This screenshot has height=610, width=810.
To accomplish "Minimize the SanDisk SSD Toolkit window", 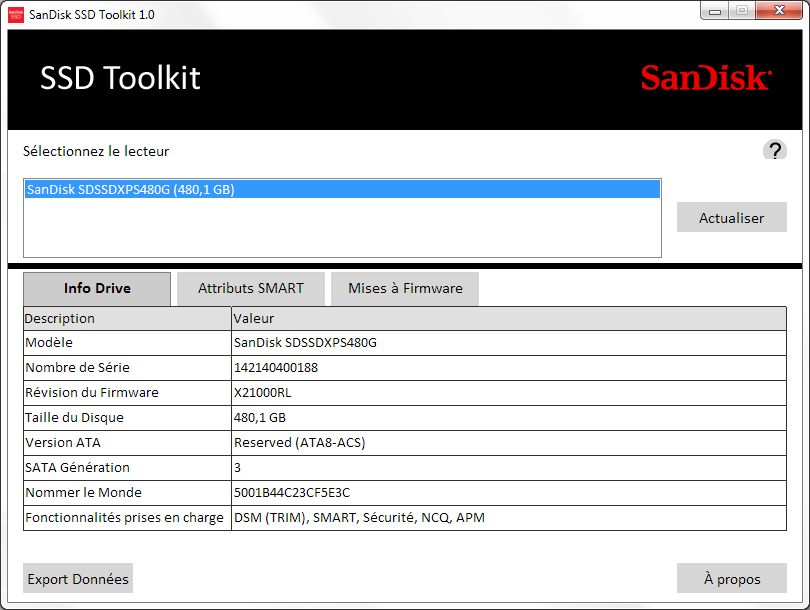I will click(715, 11).
